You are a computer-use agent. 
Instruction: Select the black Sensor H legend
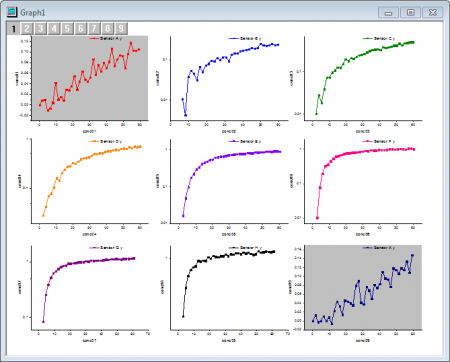pyautogui.click(x=245, y=248)
